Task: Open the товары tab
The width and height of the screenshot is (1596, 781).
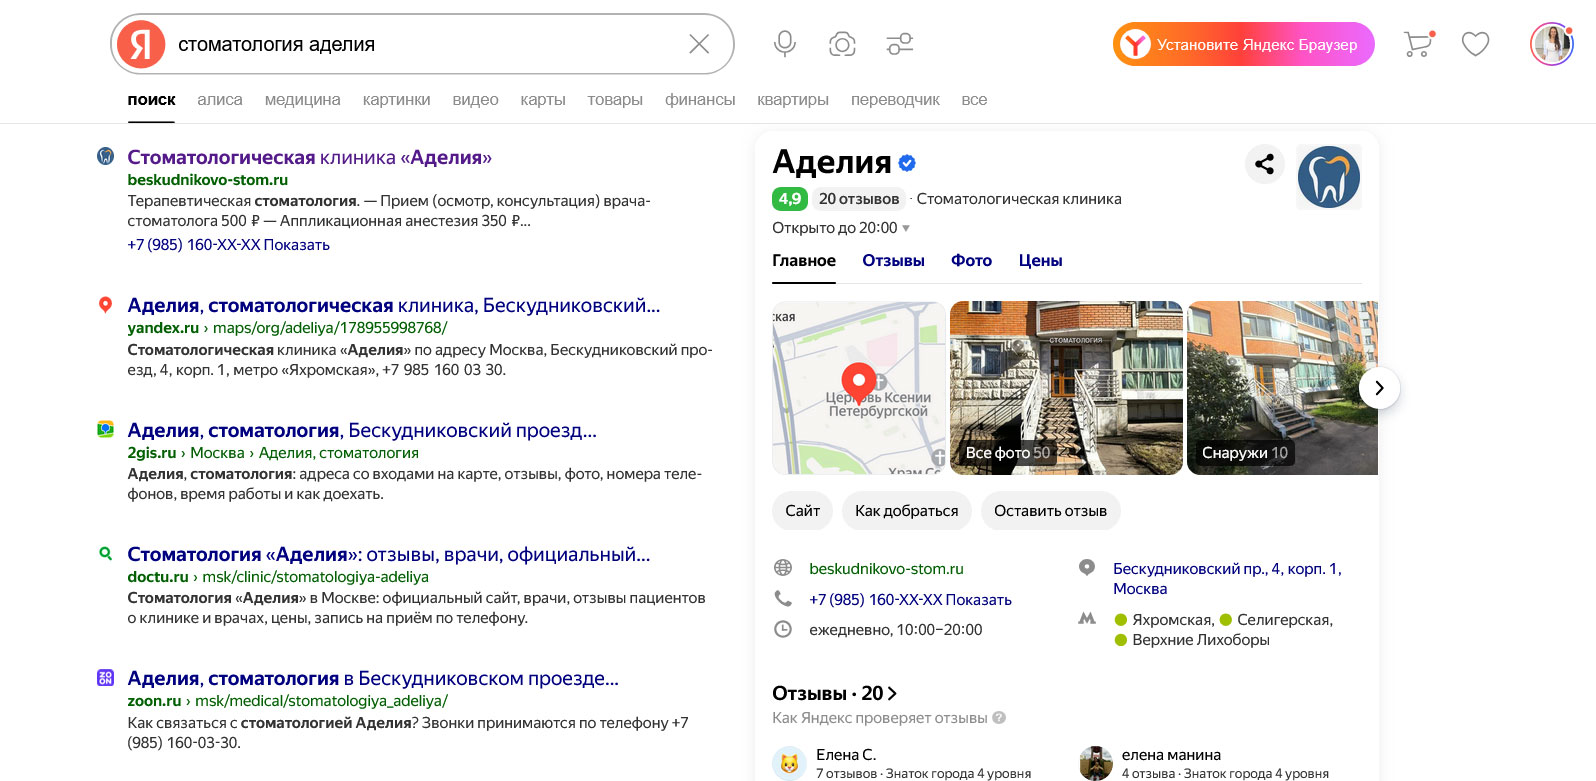Action: pos(615,100)
